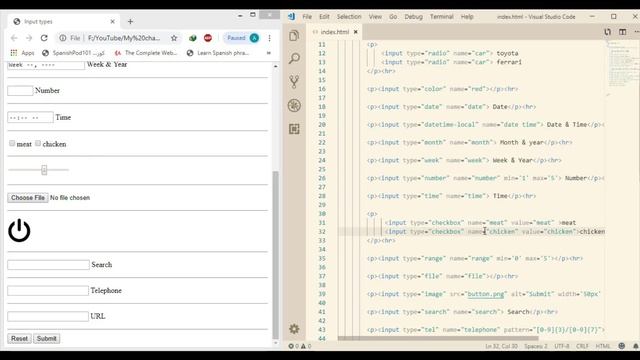The height and width of the screenshot is (360, 640).
Task: Open the Manage gear in VS Code
Action: click(294, 329)
